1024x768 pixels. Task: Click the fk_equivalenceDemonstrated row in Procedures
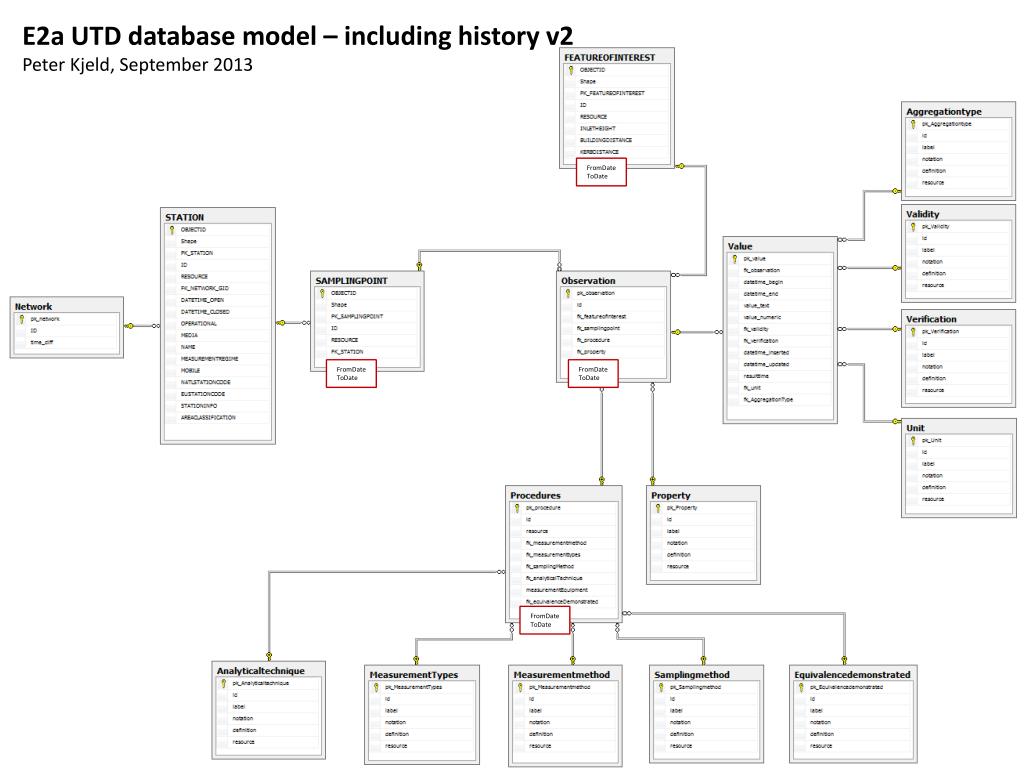[564, 602]
